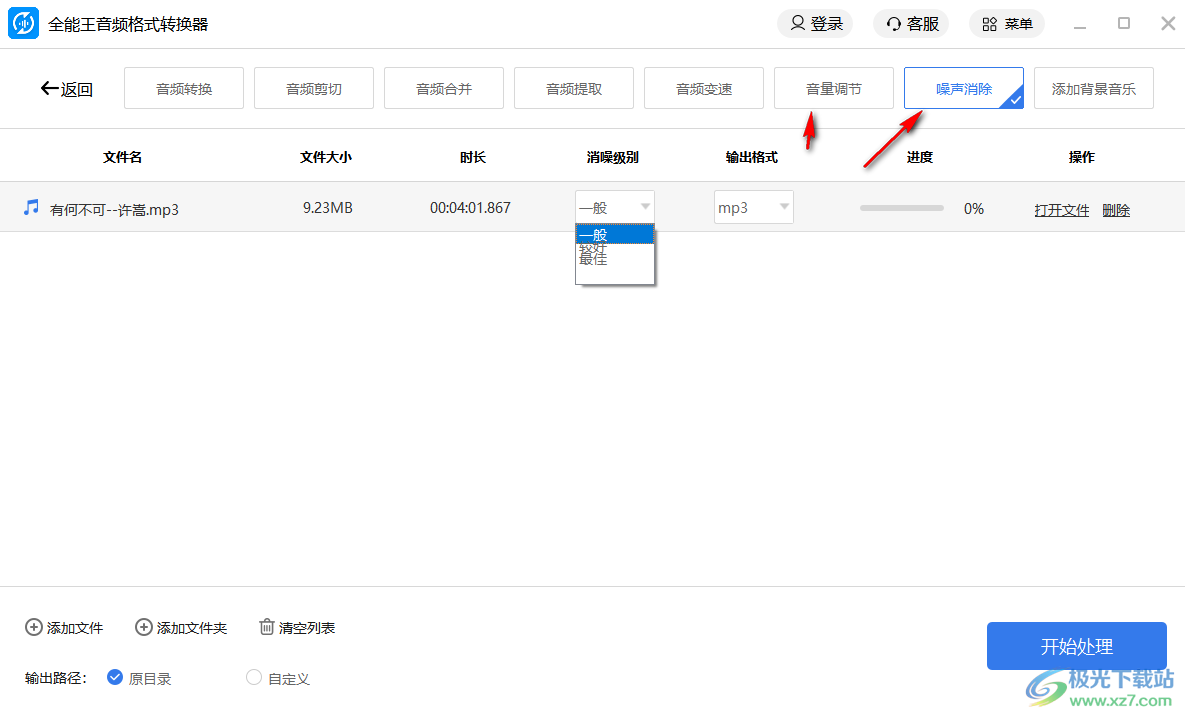Open the 菜单 menu icon
Image resolution: width=1185 pixels, height=717 pixels.
click(989, 23)
